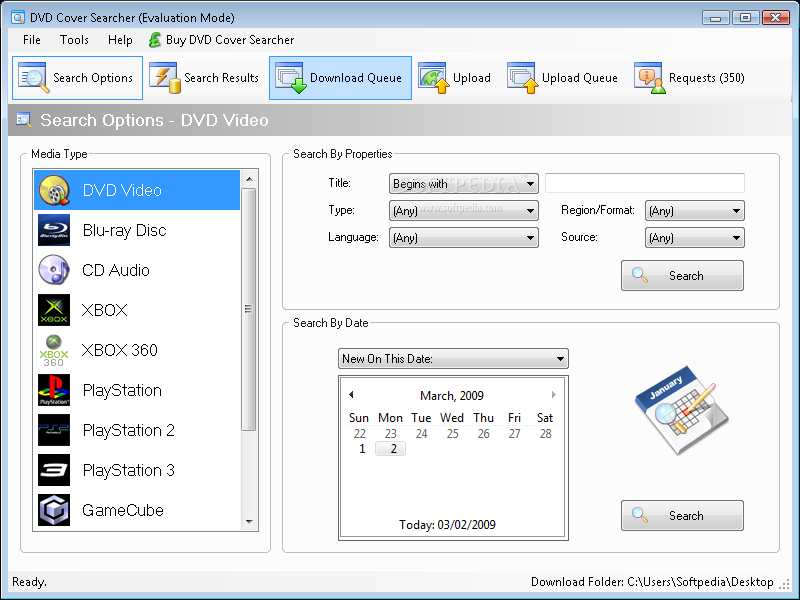Click the March, 2009 calendar title
This screenshot has height=600, width=800.
[452, 395]
